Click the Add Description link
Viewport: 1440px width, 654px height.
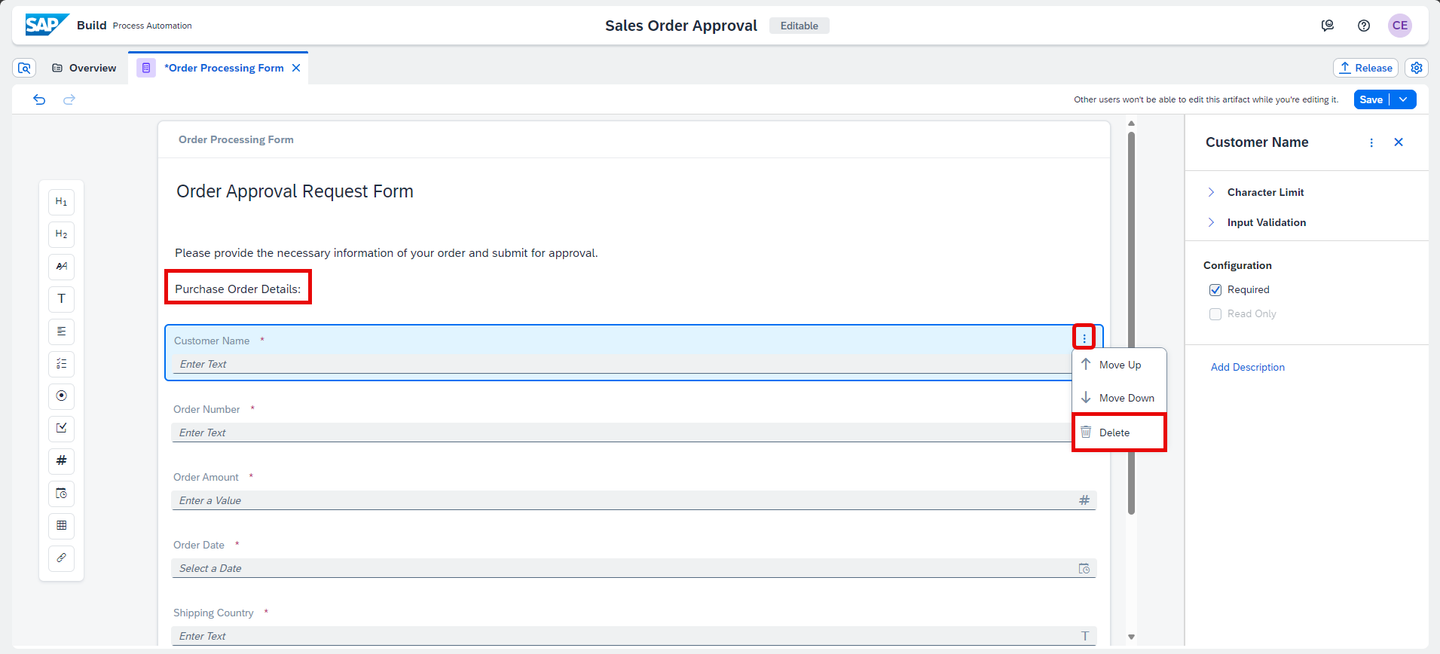point(1247,367)
